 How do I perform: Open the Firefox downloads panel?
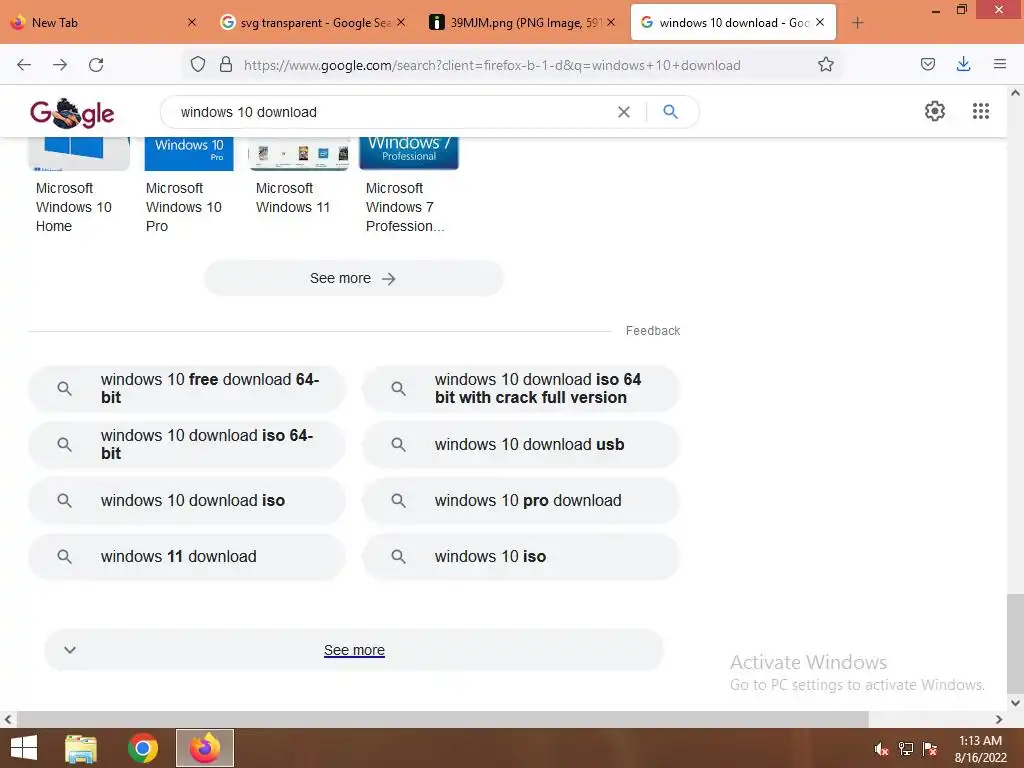[963, 64]
